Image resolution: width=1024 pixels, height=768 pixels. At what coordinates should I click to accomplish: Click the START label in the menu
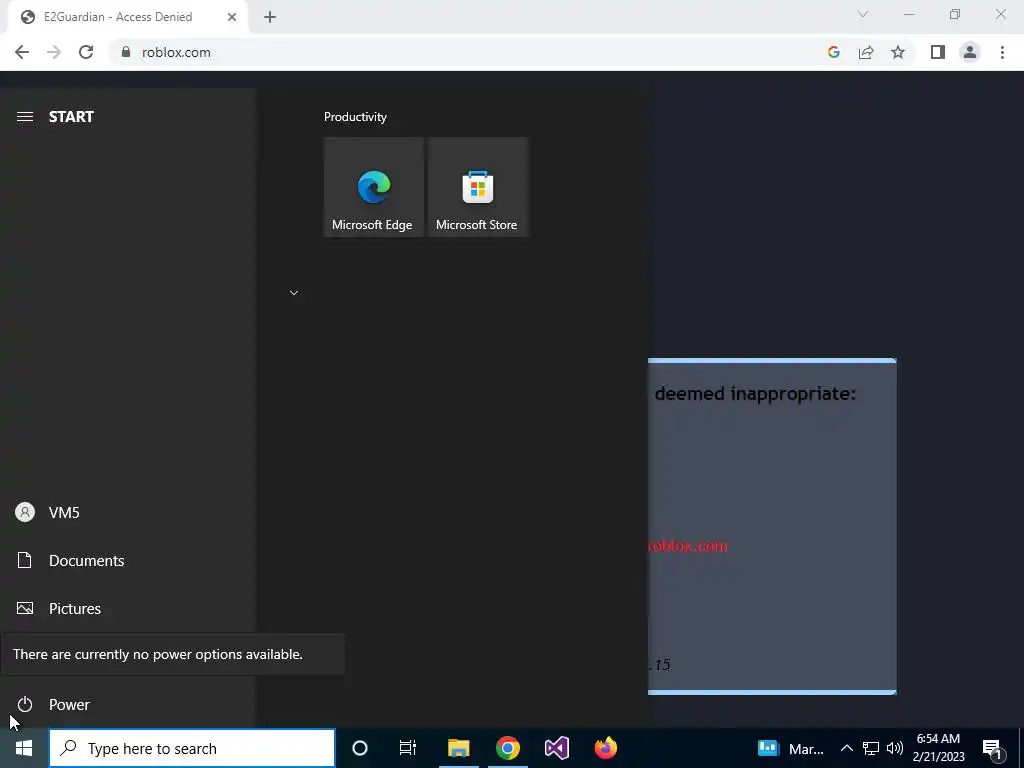71,117
